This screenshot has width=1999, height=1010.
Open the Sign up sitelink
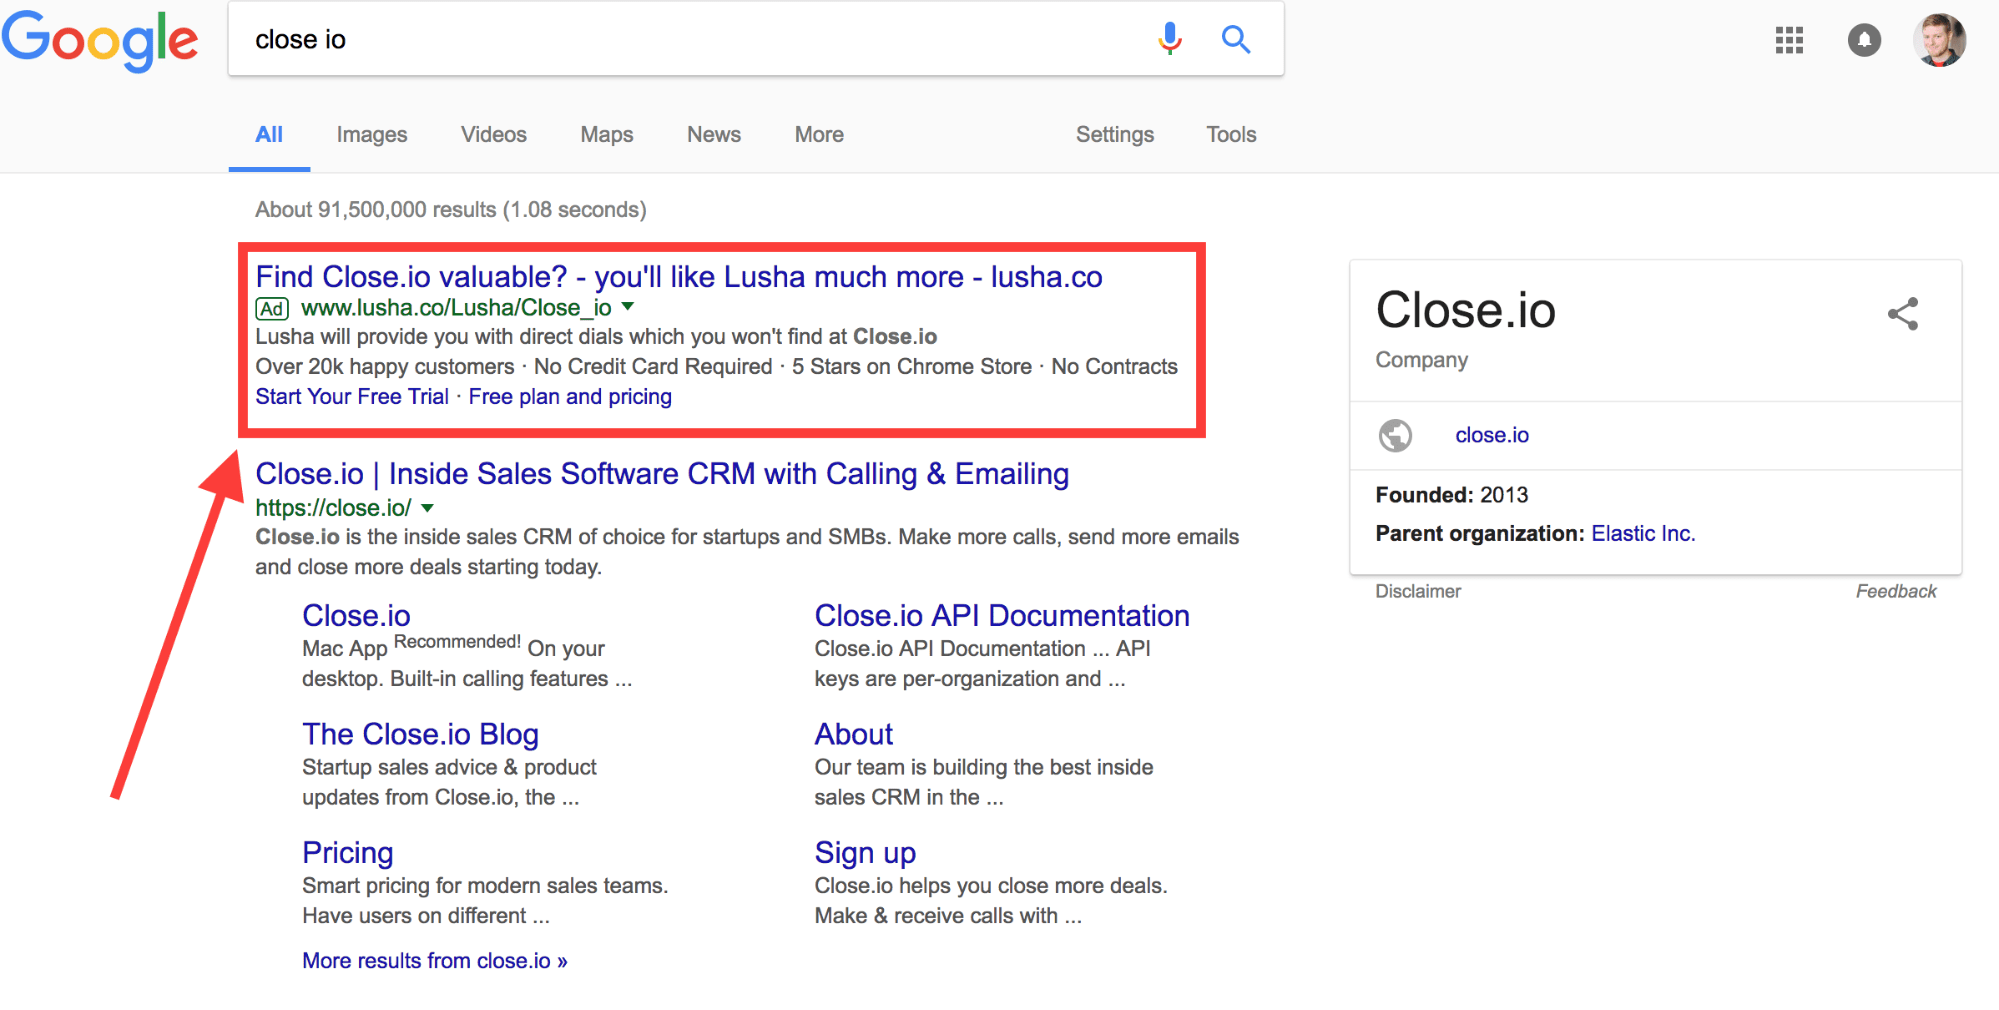coord(865,852)
